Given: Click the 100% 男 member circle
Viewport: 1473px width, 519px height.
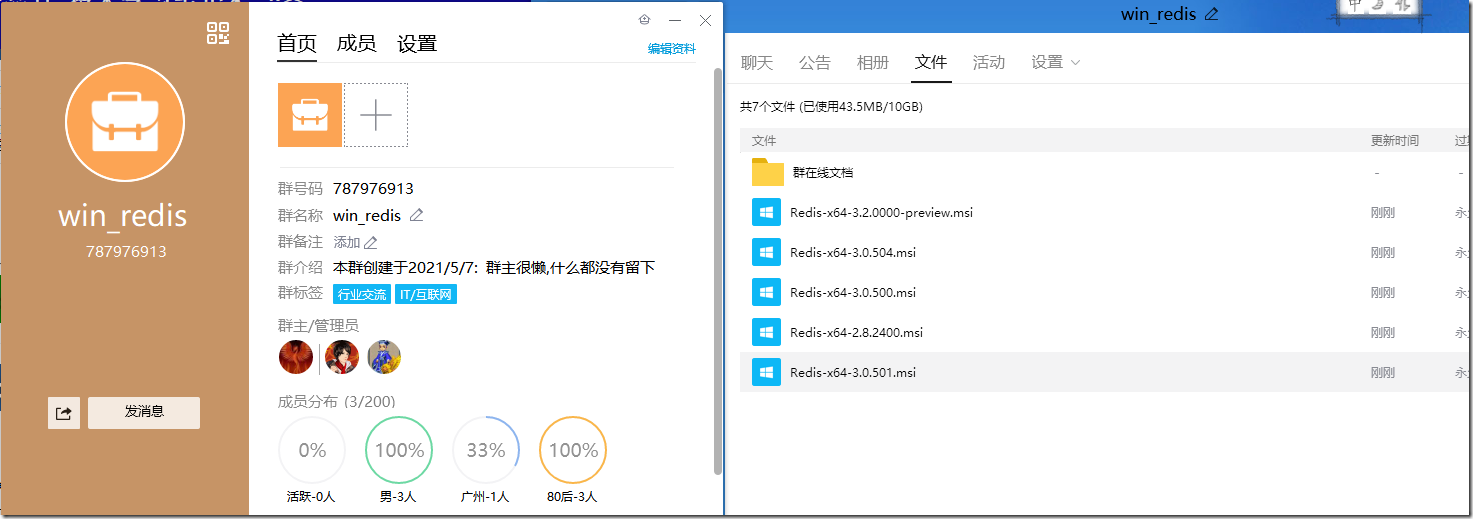Looking at the screenshot, I should click(399, 451).
